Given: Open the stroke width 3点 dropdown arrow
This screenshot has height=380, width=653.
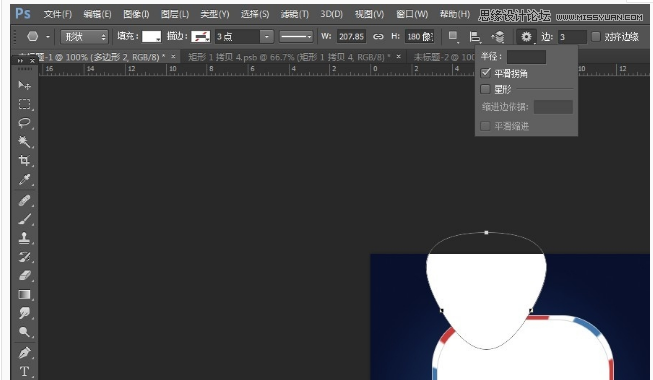Looking at the screenshot, I should click(267, 37).
